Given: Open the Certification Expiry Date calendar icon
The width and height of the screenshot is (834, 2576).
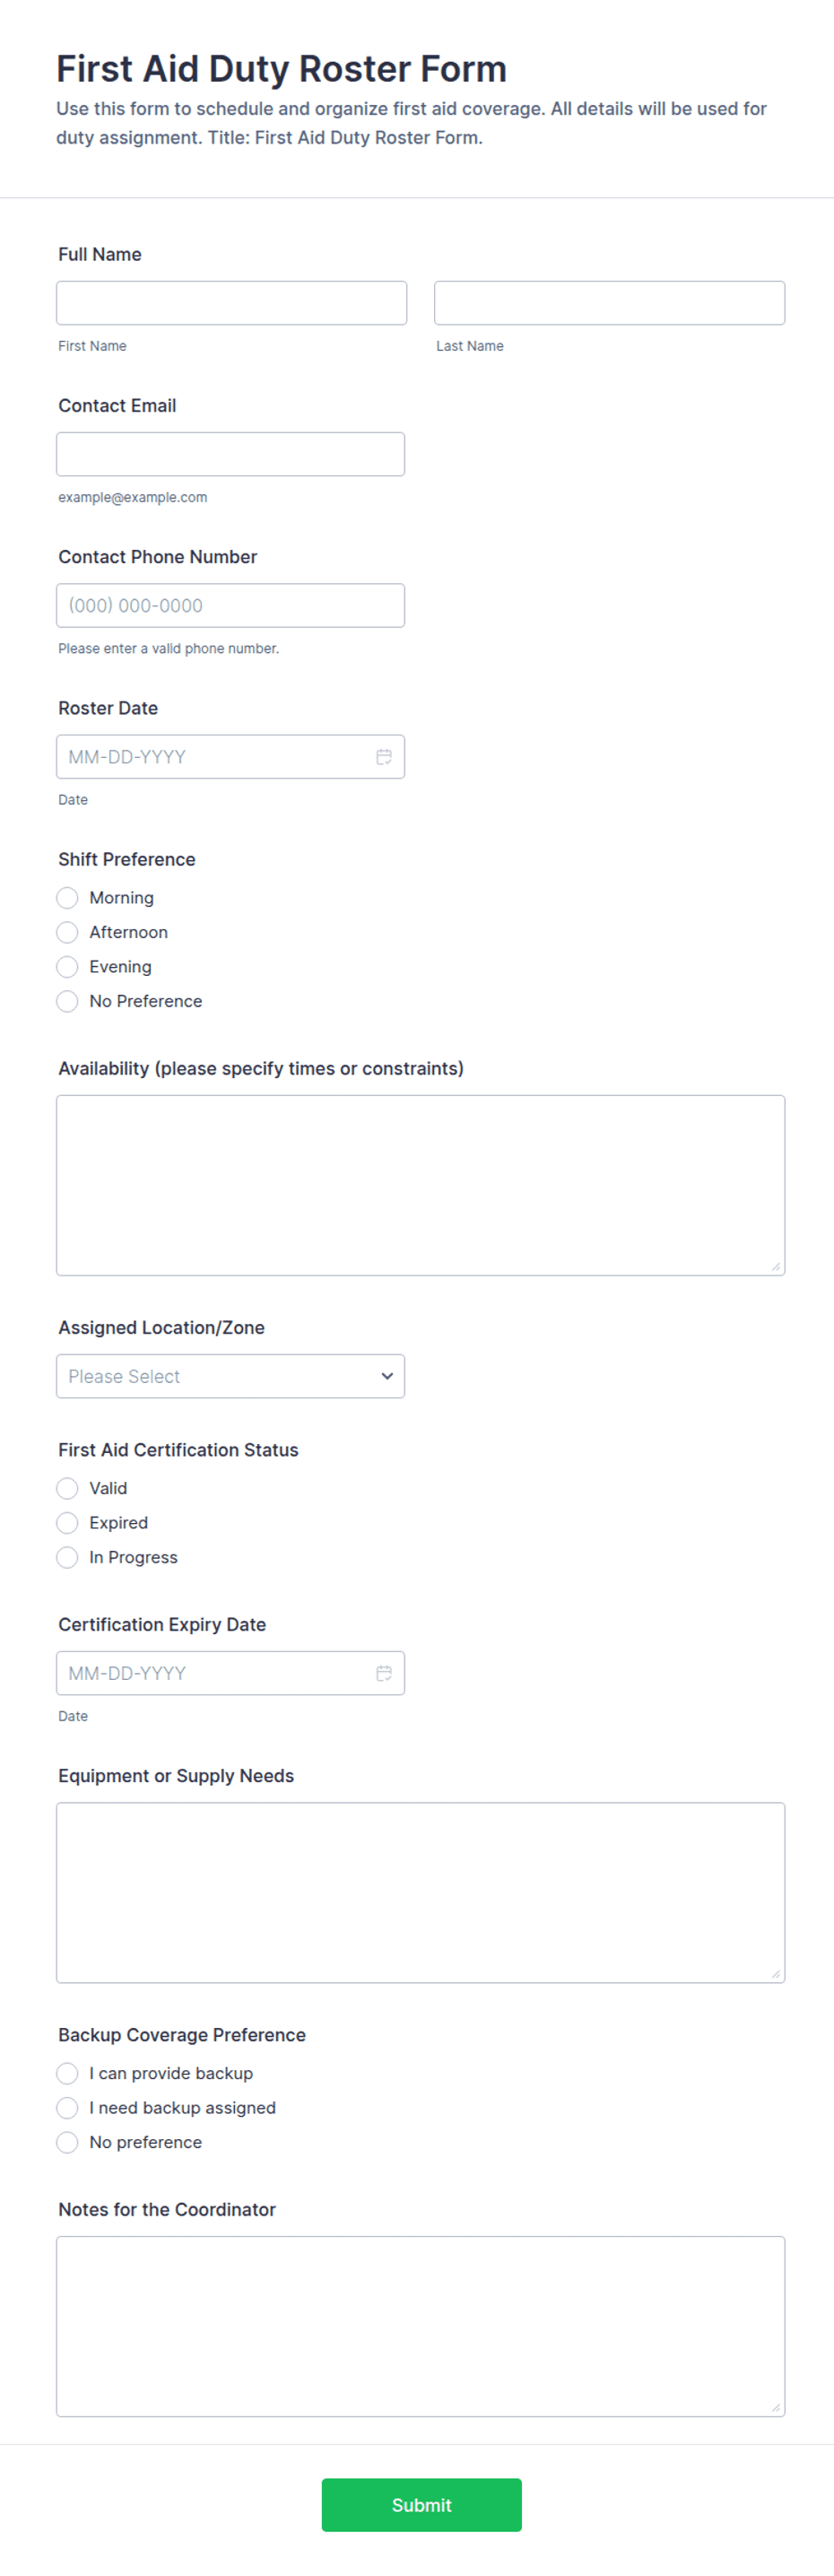Looking at the screenshot, I should [384, 1673].
